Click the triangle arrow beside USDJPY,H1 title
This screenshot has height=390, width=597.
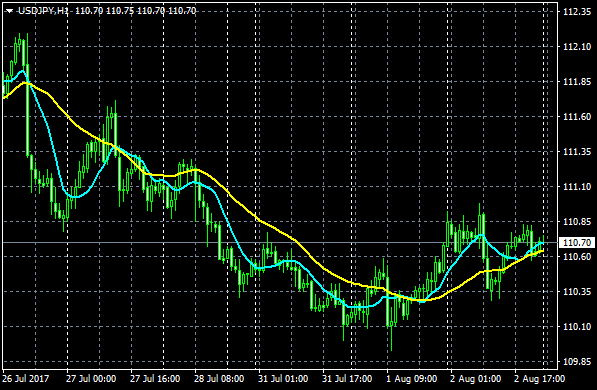9,11
